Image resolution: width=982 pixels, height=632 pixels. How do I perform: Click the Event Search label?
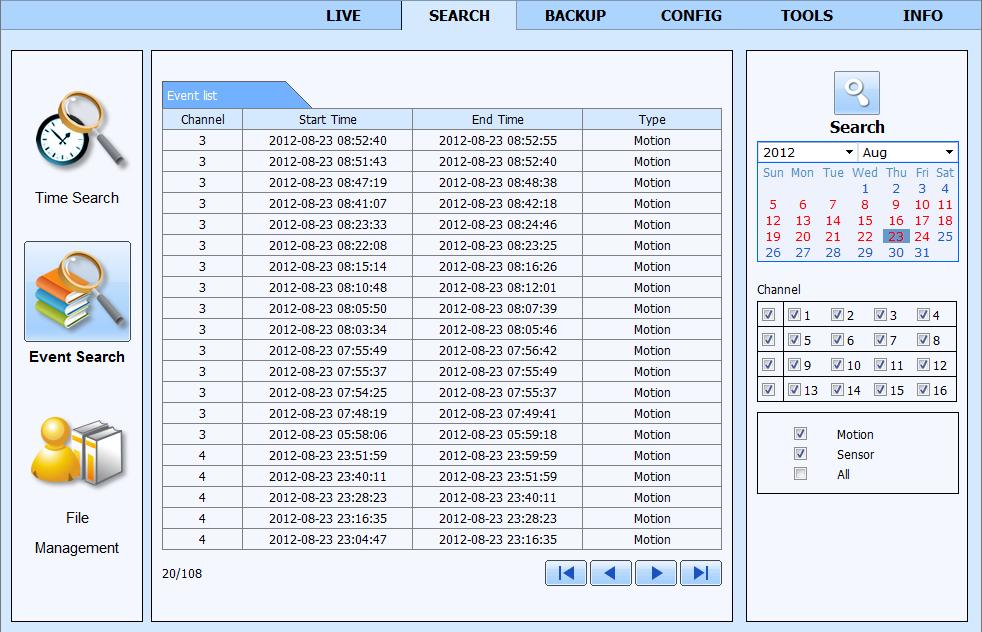[x=77, y=357]
